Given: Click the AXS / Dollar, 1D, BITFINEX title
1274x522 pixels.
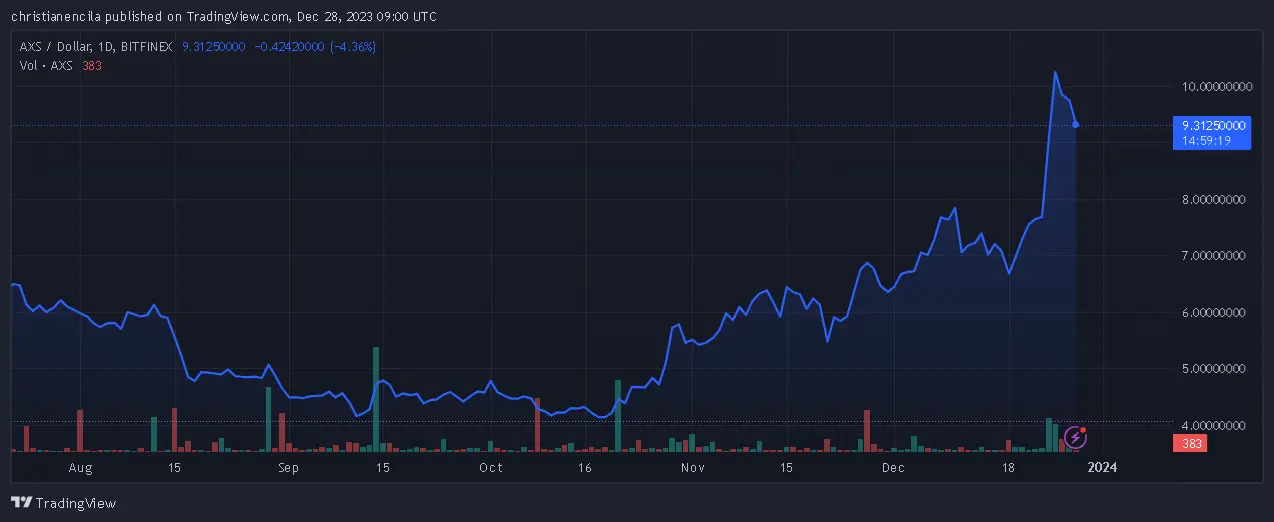Looking at the screenshot, I should (97, 47).
